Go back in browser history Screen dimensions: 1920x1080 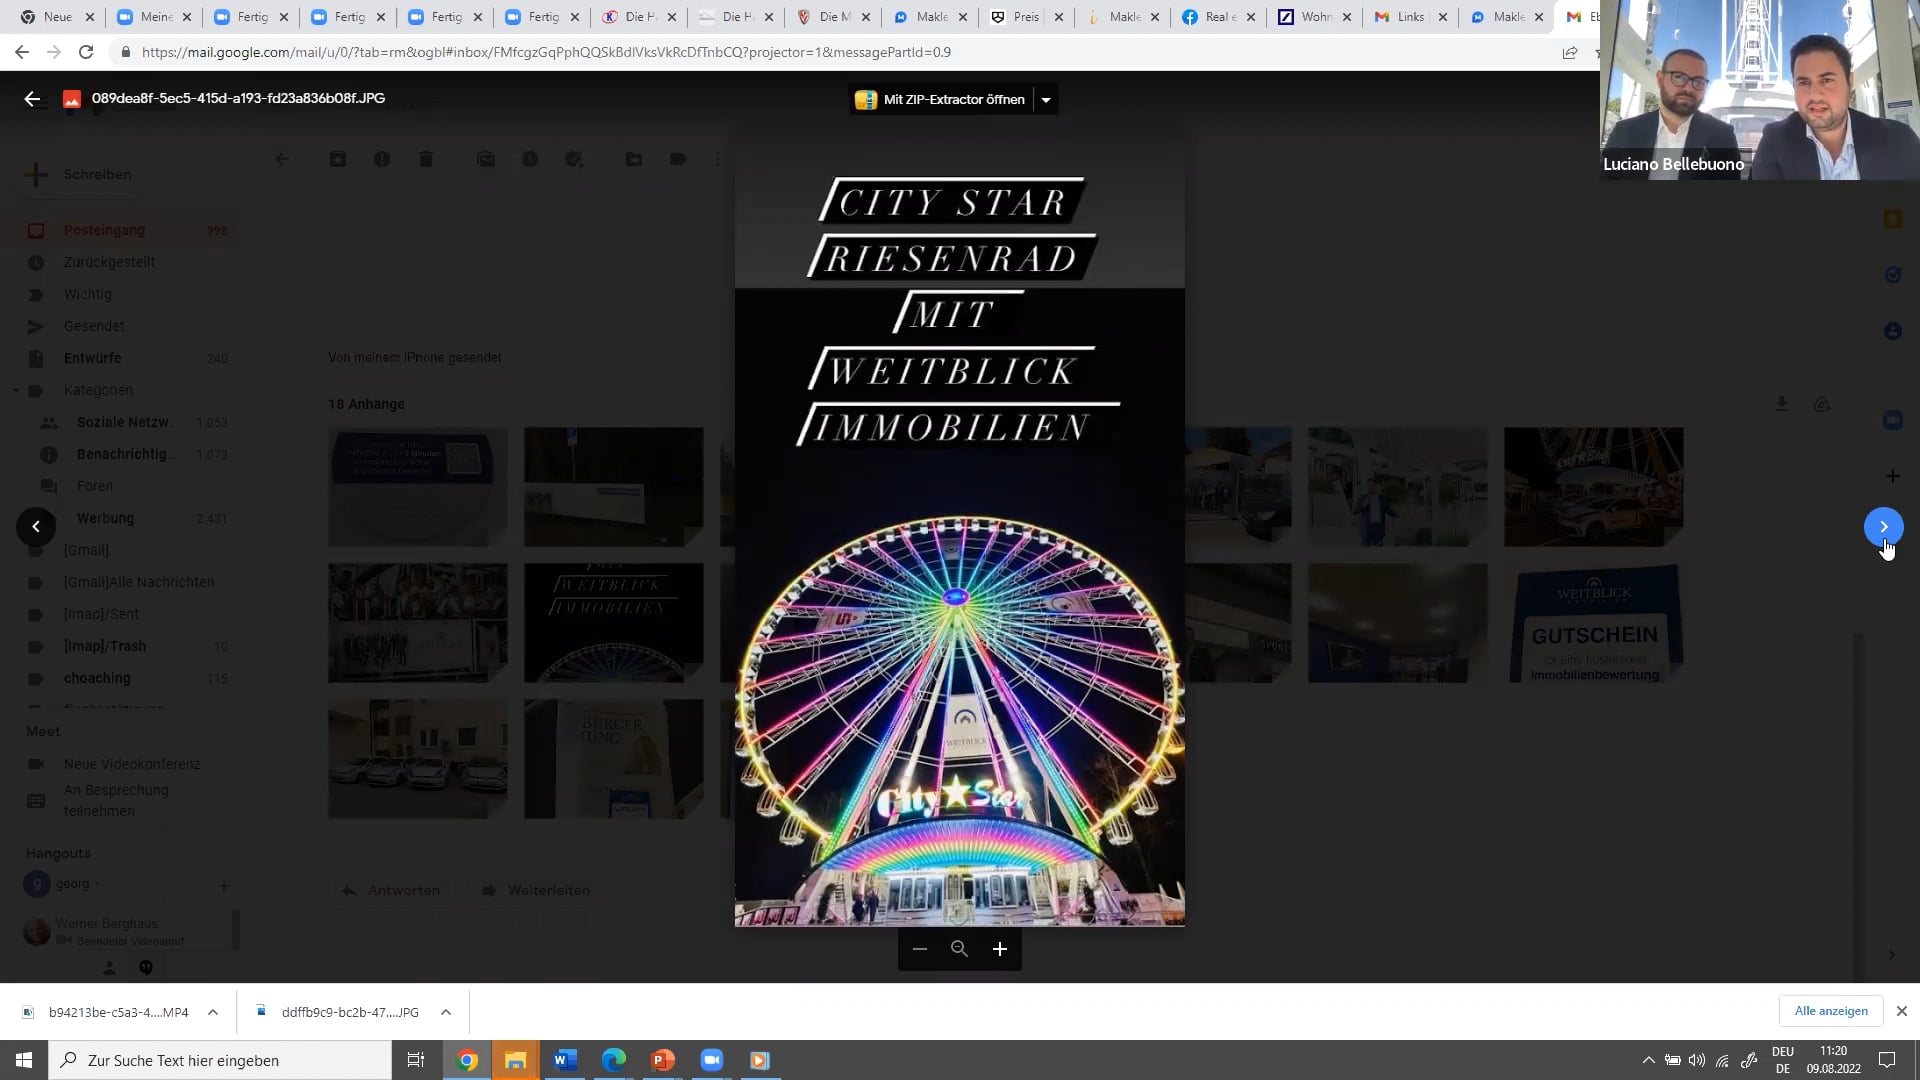[22, 52]
